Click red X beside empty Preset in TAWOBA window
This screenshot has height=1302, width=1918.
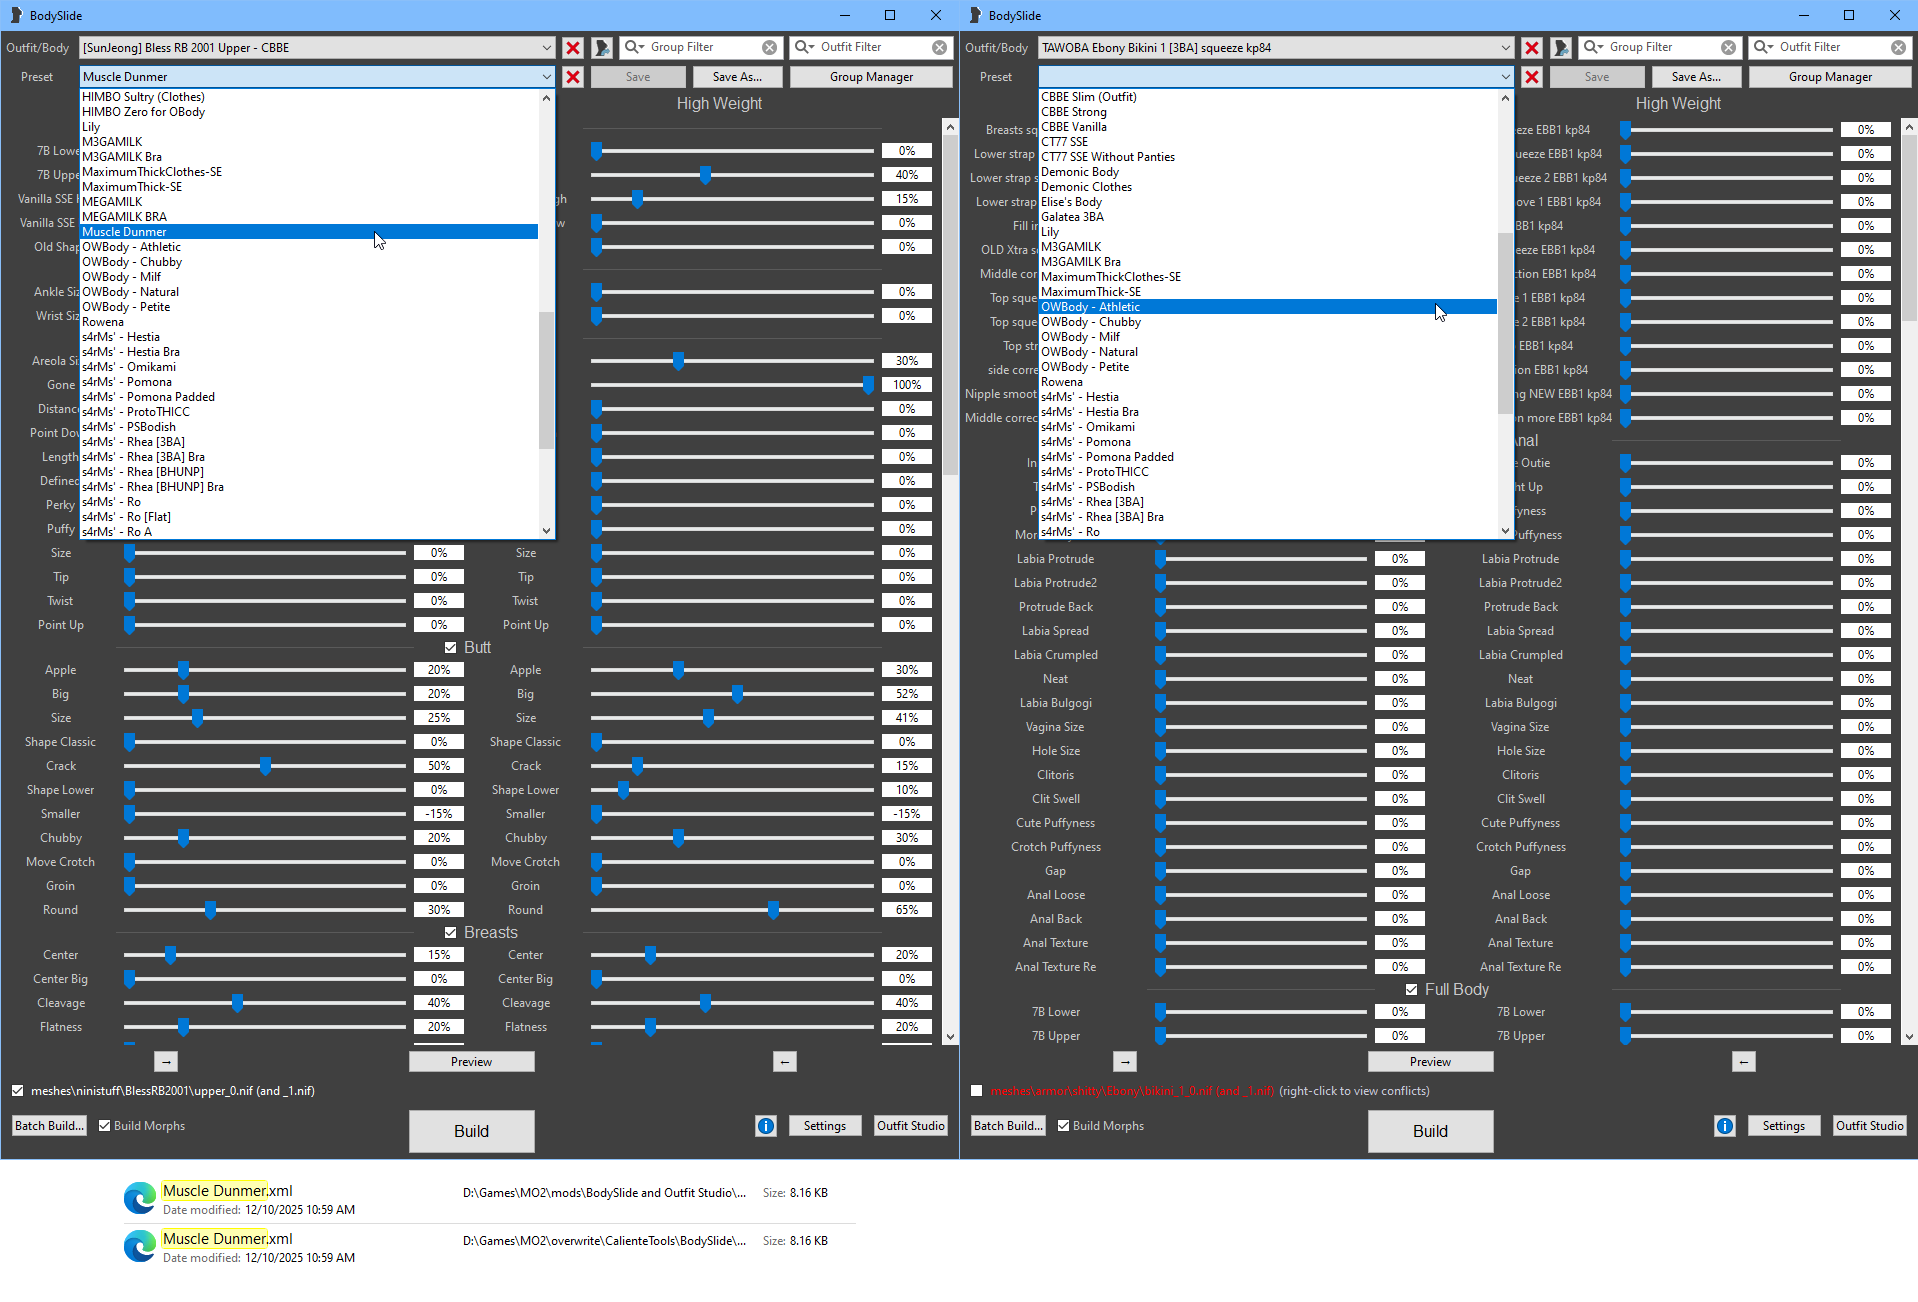point(1532,77)
